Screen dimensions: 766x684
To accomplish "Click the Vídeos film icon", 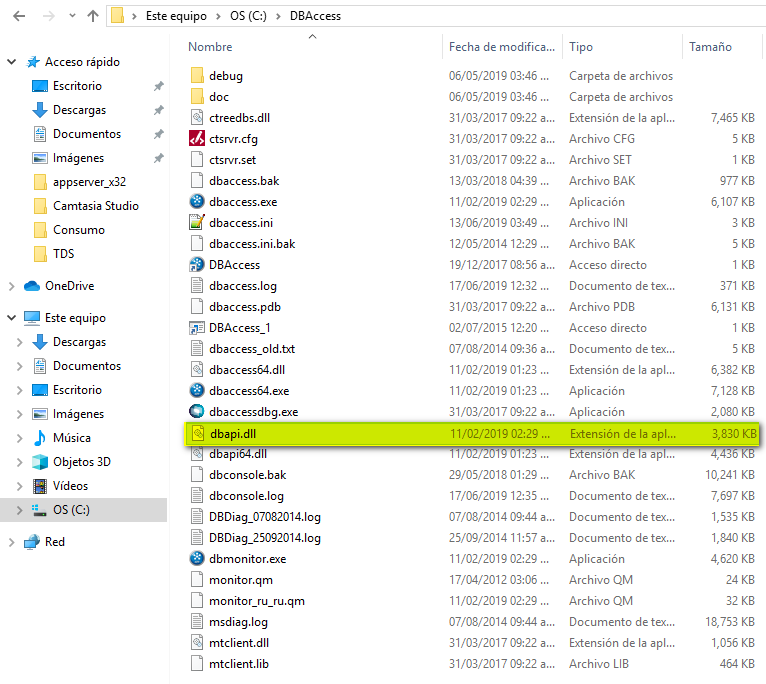I will pyautogui.click(x=40, y=486).
